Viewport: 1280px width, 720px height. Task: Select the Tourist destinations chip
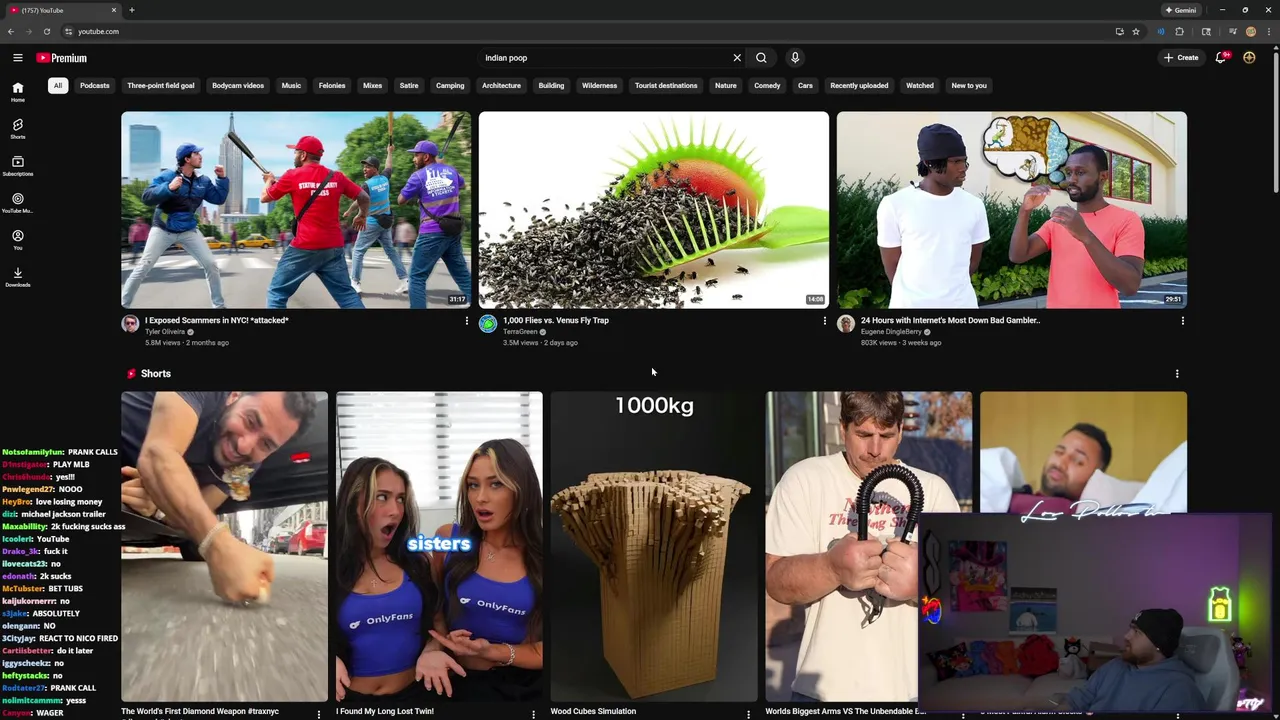click(x=666, y=86)
